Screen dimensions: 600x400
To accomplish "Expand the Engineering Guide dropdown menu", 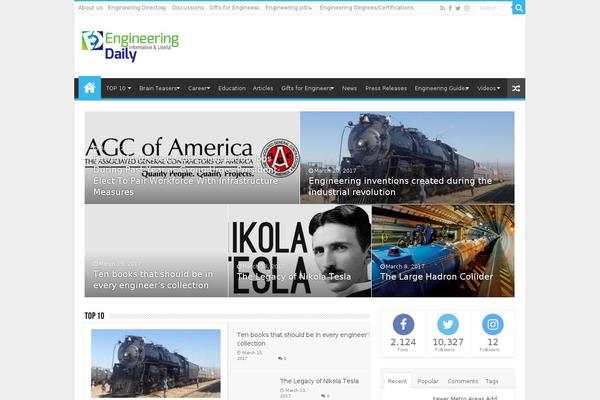I will click(x=442, y=88).
